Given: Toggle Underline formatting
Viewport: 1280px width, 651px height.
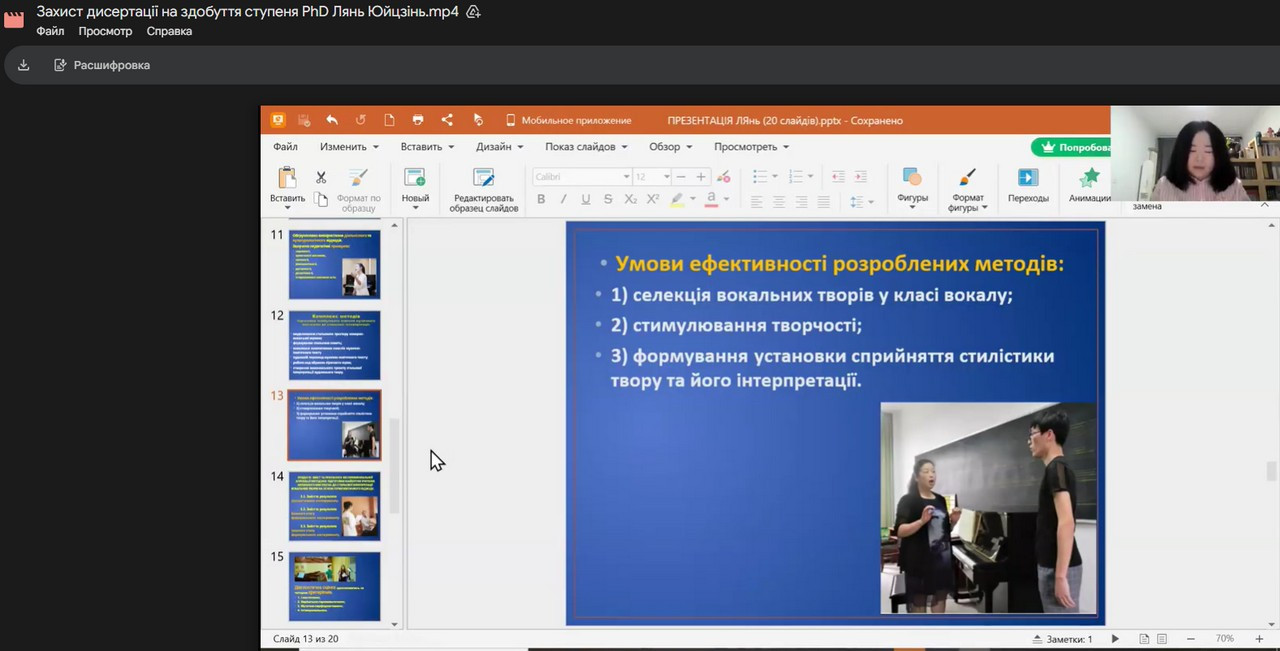Looking at the screenshot, I should (585, 199).
